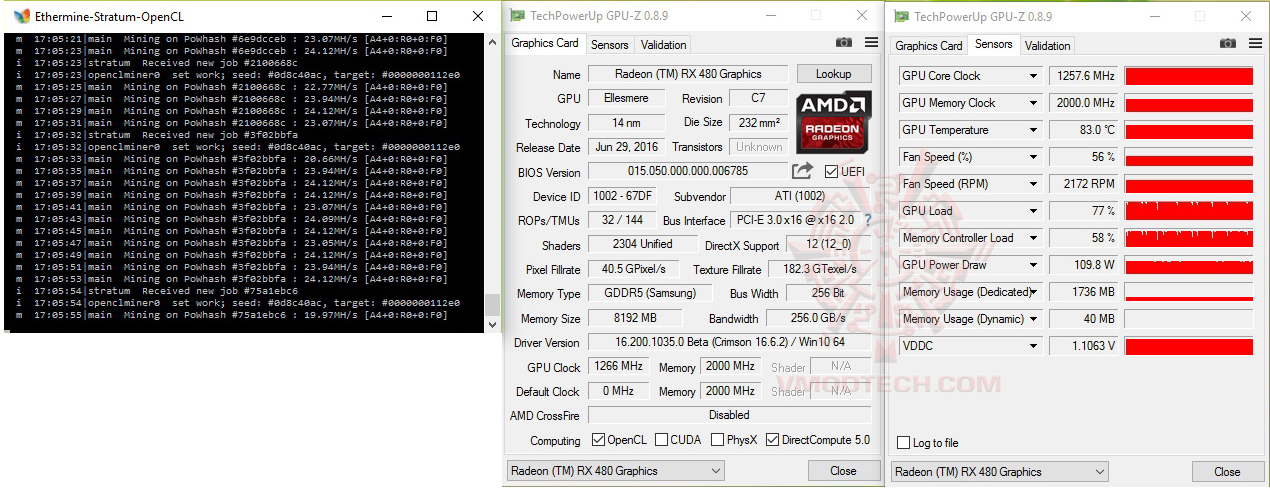The width and height of the screenshot is (1270, 491).
Task: Toggle the PhysX computing checkbox
Action: point(717,440)
